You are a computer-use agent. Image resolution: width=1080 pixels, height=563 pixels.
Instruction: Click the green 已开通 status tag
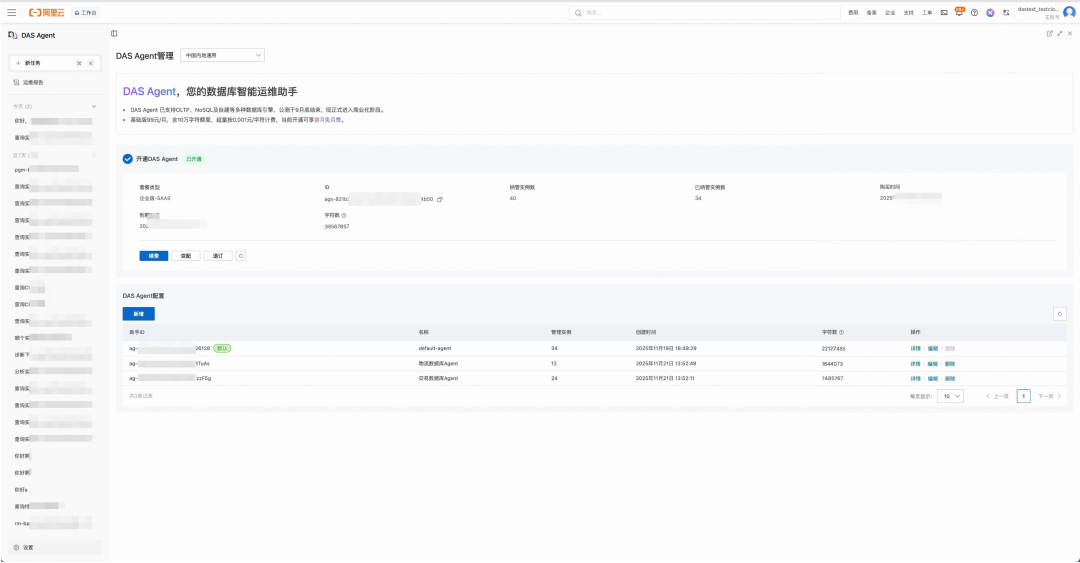[194, 158]
